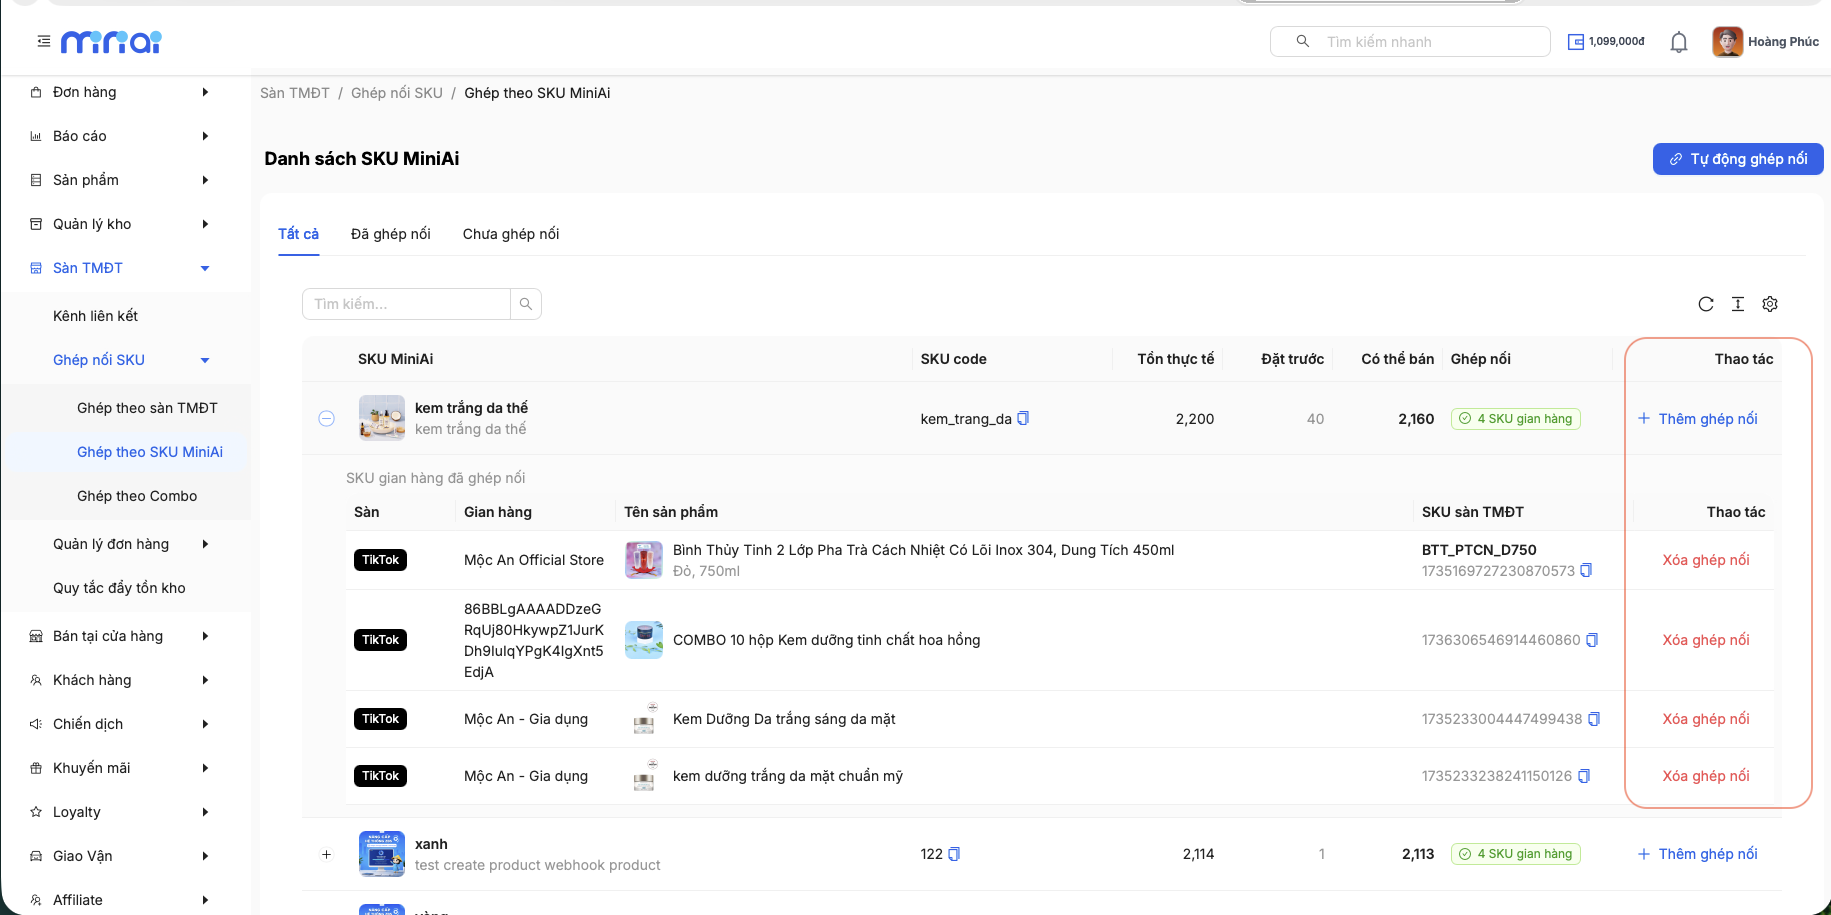Copy the SKU code kem_trang_da
Viewport: 1831px width, 915px height.
(x=1023, y=418)
